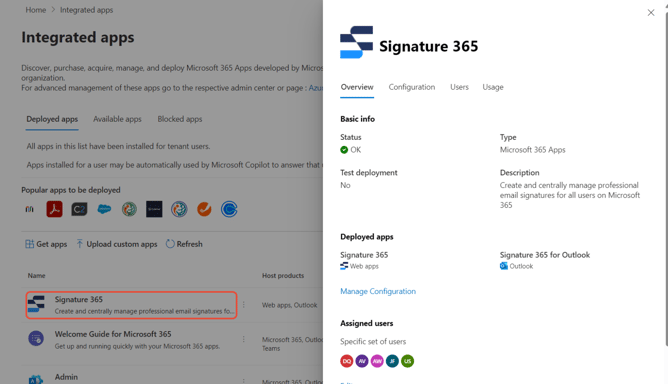Click the Refresh circular arrow icon
The height and width of the screenshot is (384, 668).
pyautogui.click(x=170, y=244)
